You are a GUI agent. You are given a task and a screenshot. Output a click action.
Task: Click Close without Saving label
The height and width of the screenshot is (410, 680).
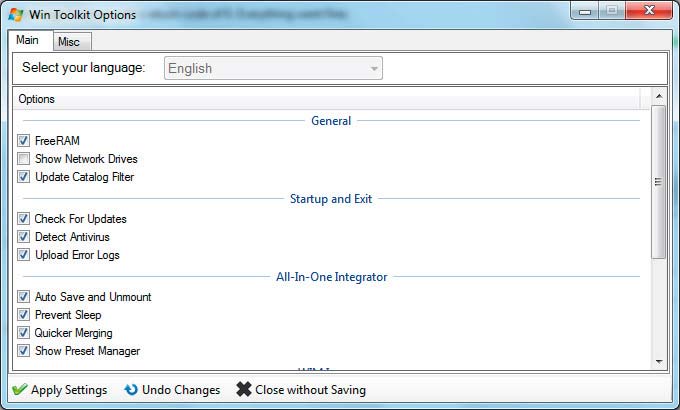(311, 390)
